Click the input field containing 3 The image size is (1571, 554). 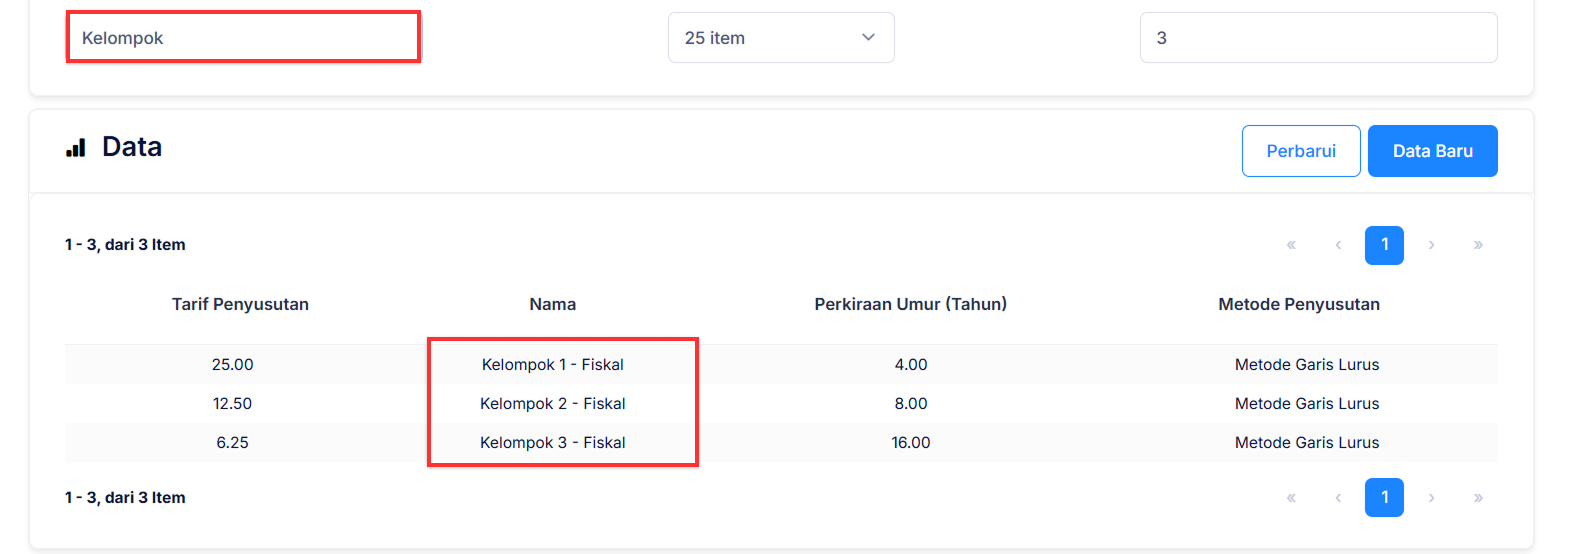tap(1318, 38)
